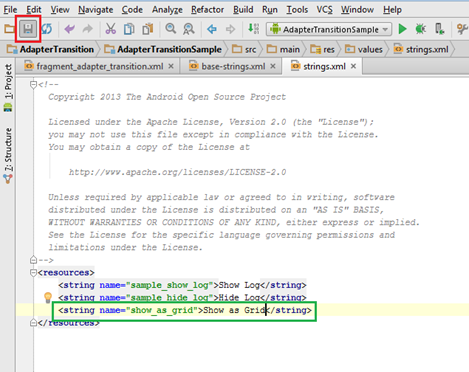Open AdapterTransitionSample run configuration dropdown
This screenshot has height=372, width=469.
(x=329, y=29)
